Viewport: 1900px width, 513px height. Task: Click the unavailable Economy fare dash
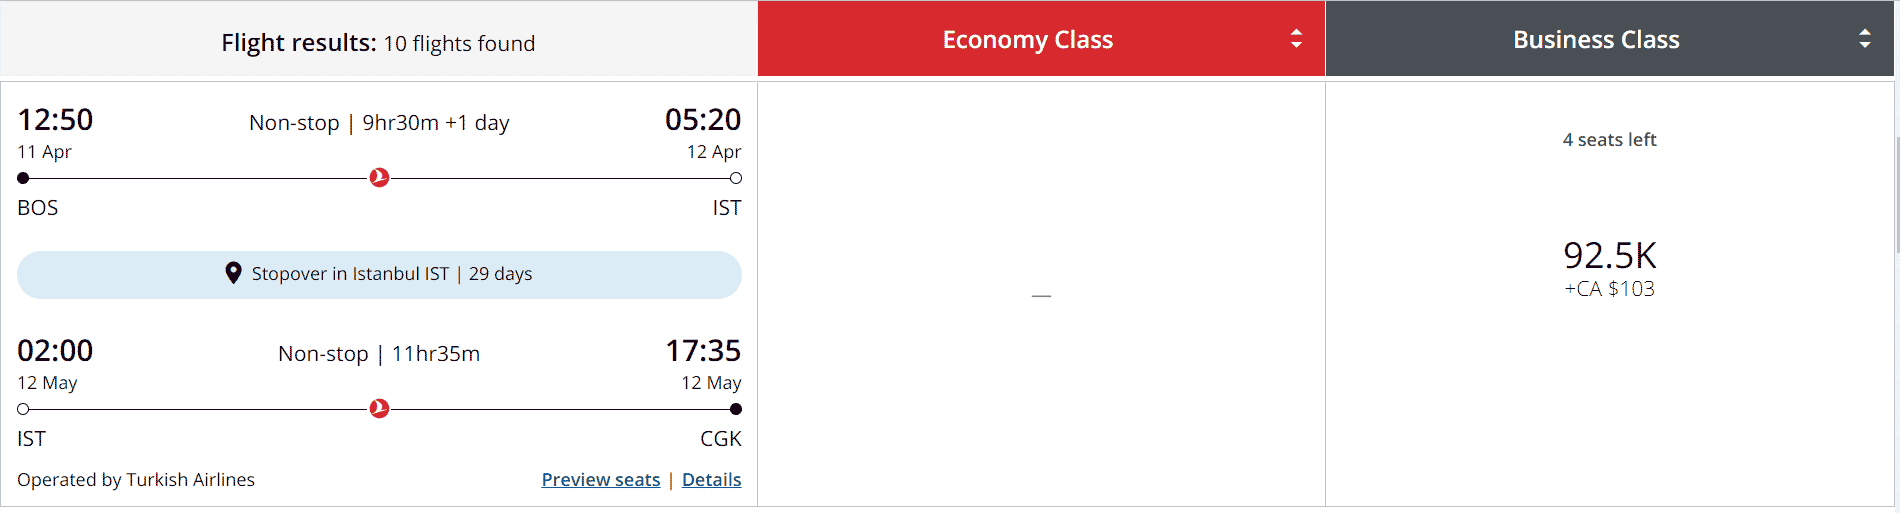pyautogui.click(x=1041, y=296)
